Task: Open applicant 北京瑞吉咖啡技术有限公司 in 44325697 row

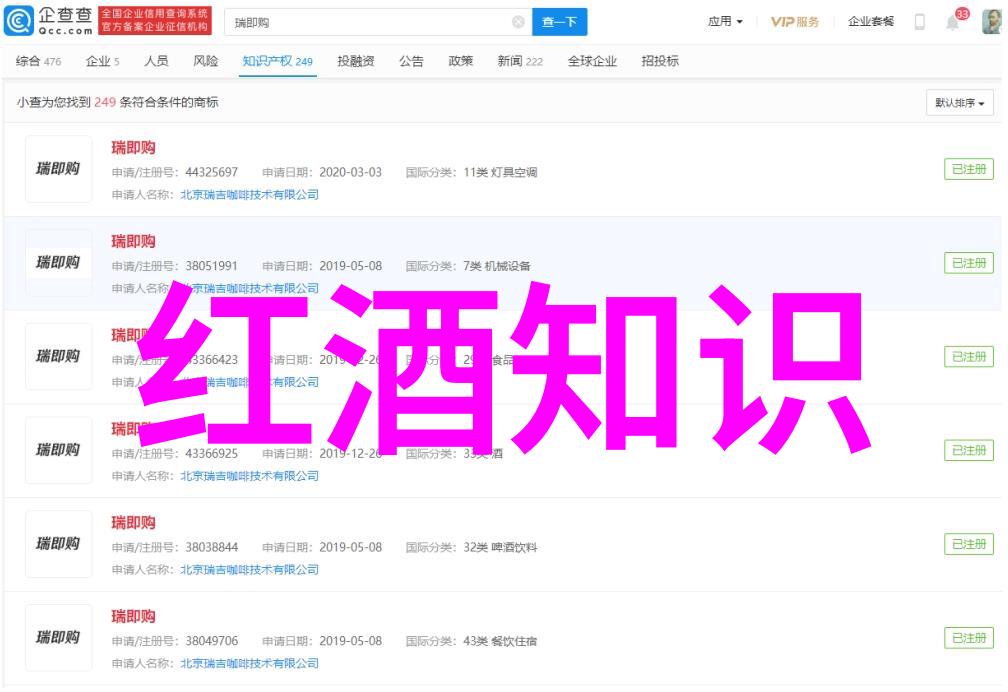Action: (x=249, y=195)
